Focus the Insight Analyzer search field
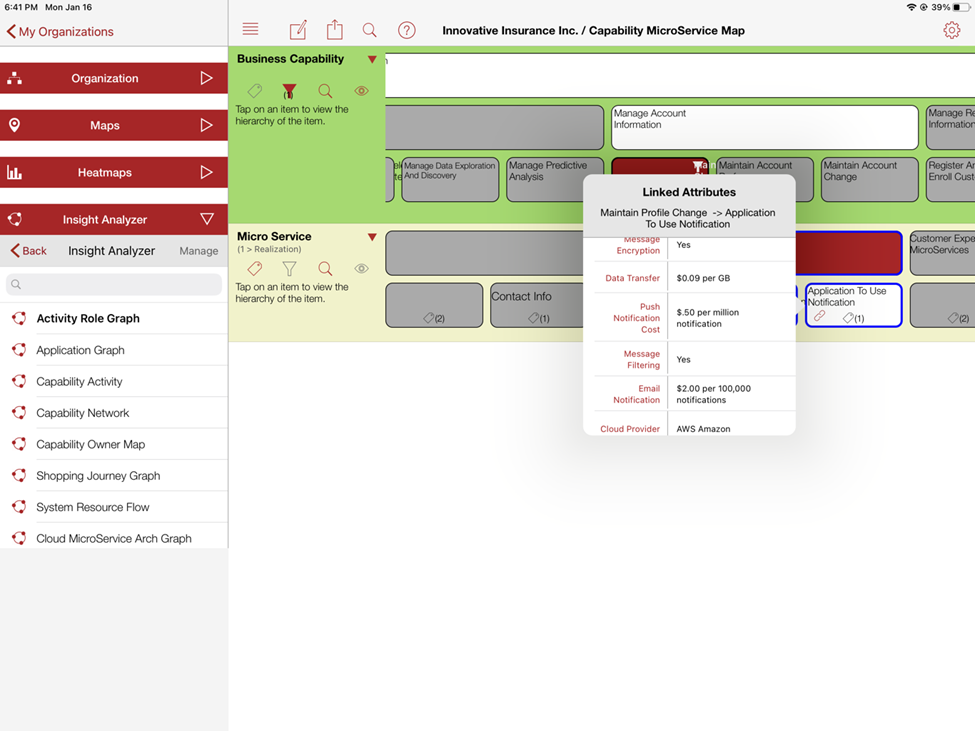This screenshot has width=975, height=731. tap(114, 285)
